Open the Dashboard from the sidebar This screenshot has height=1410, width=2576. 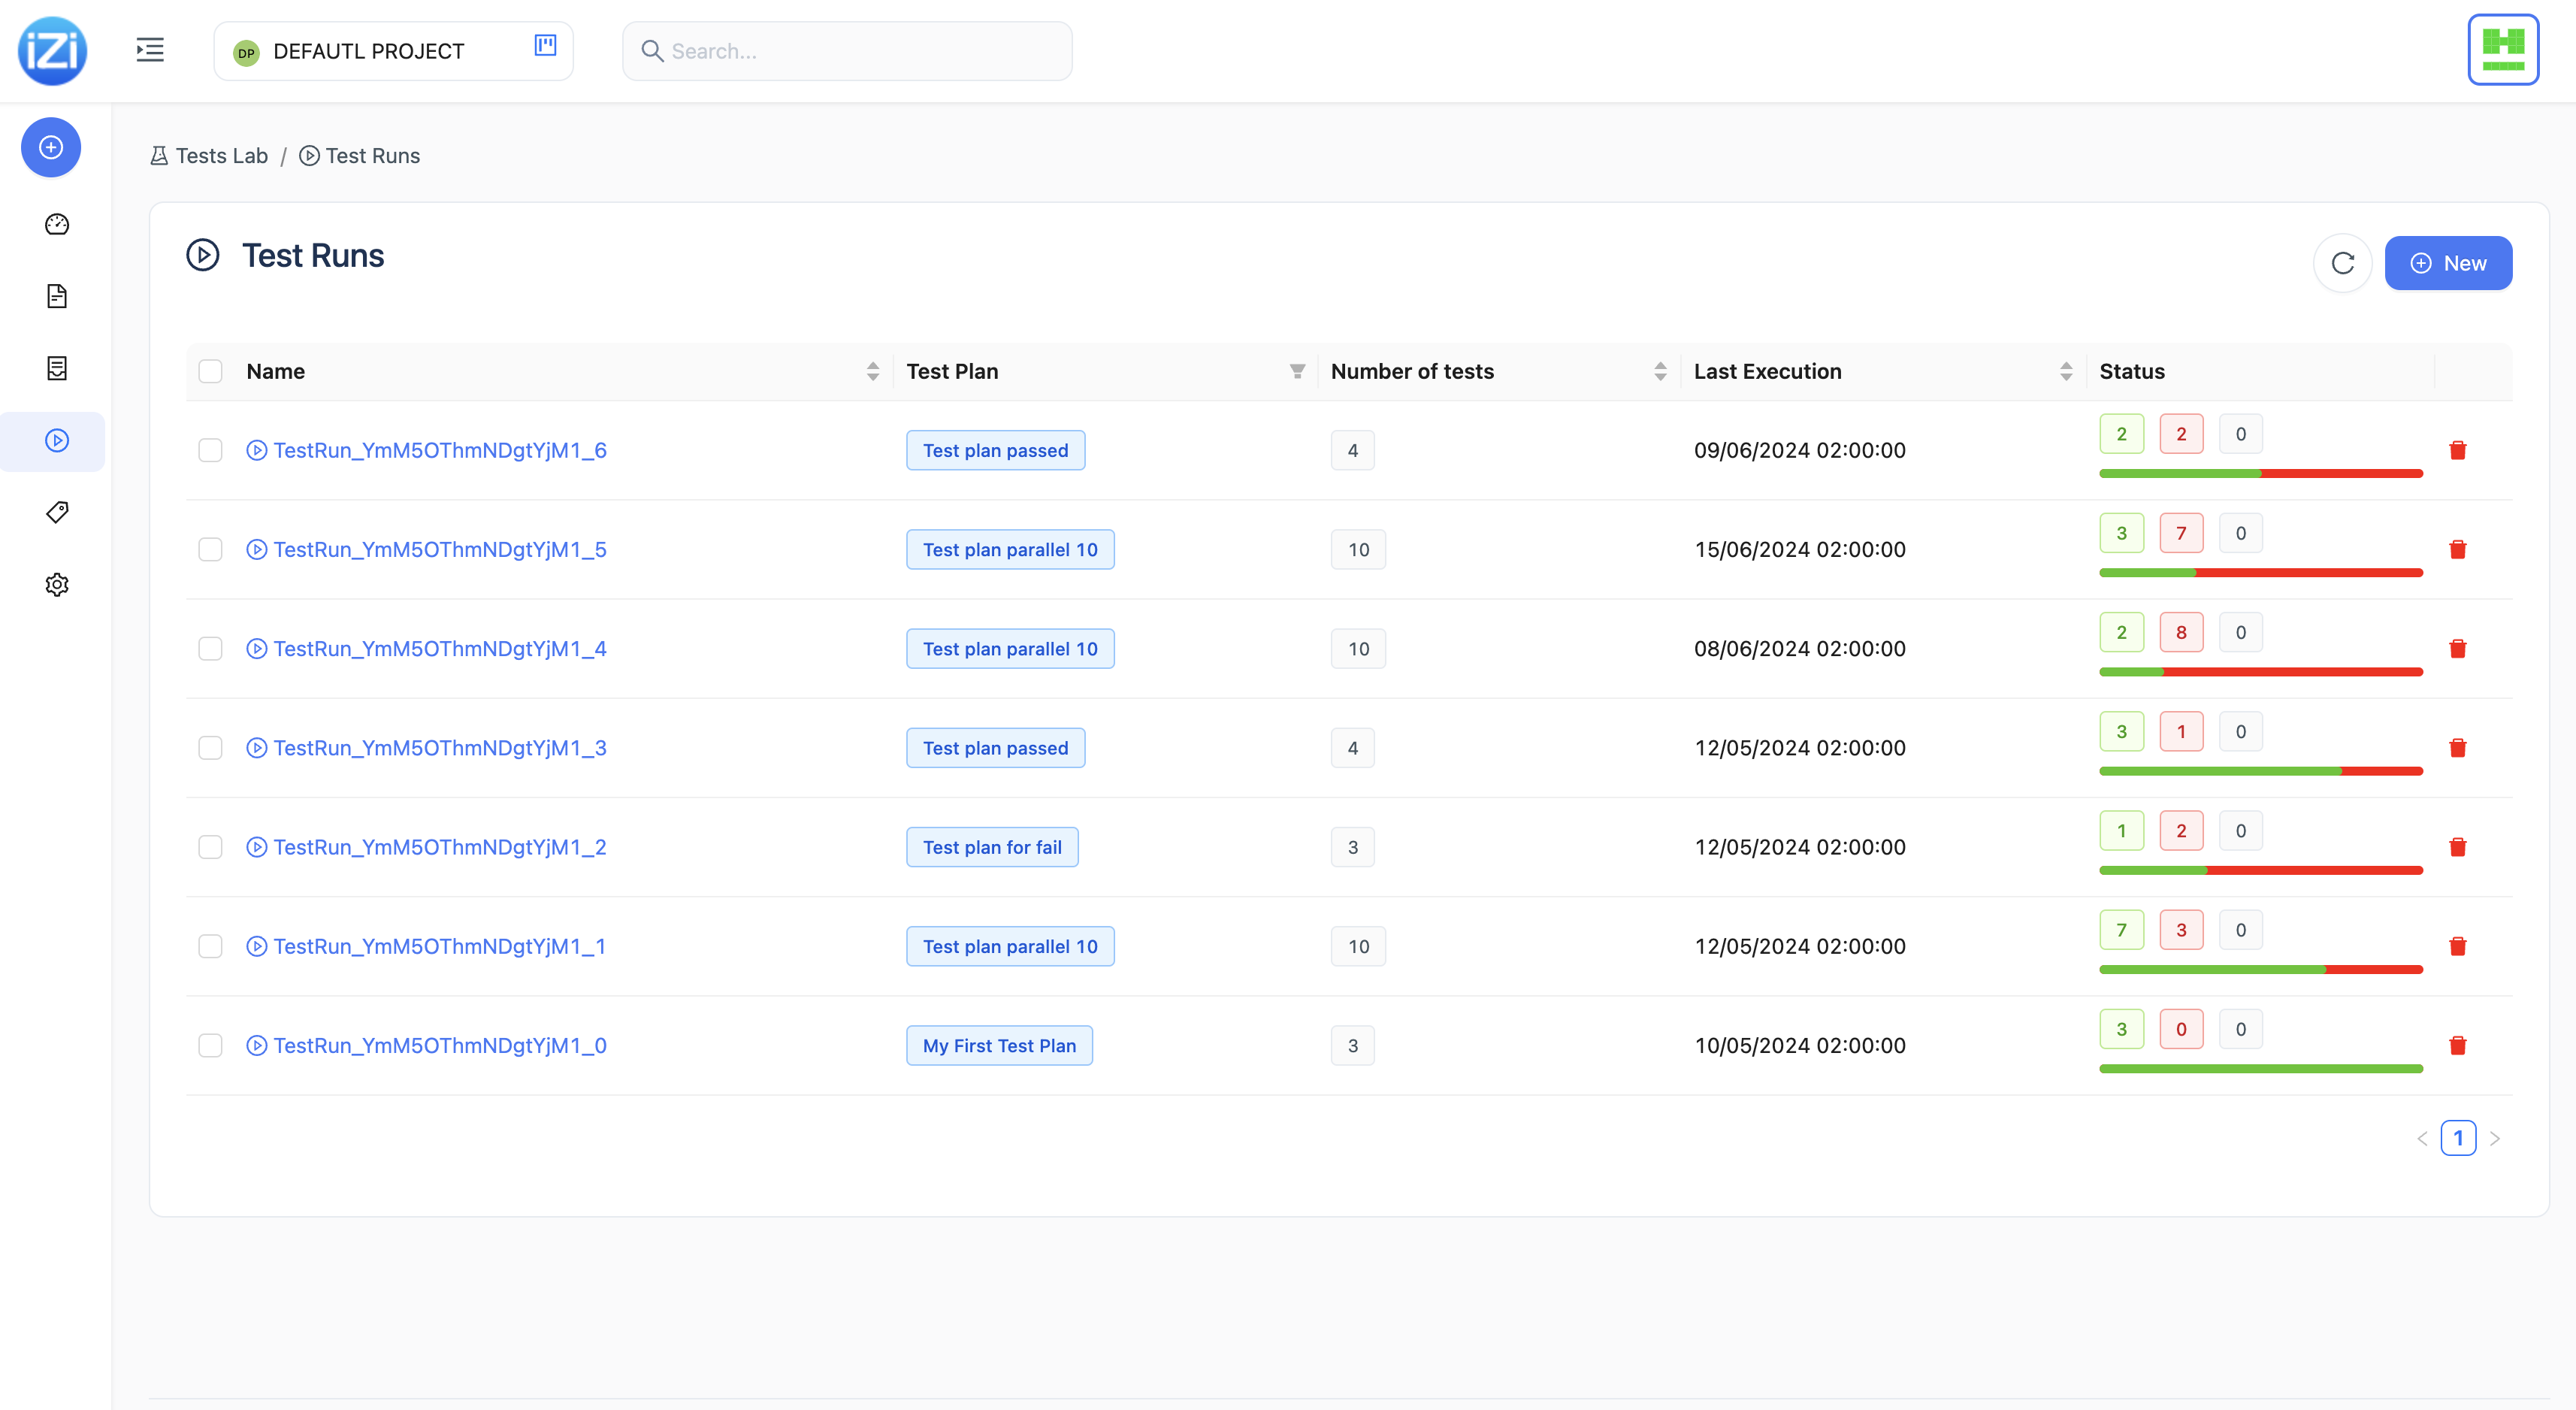tap(57, 224)
